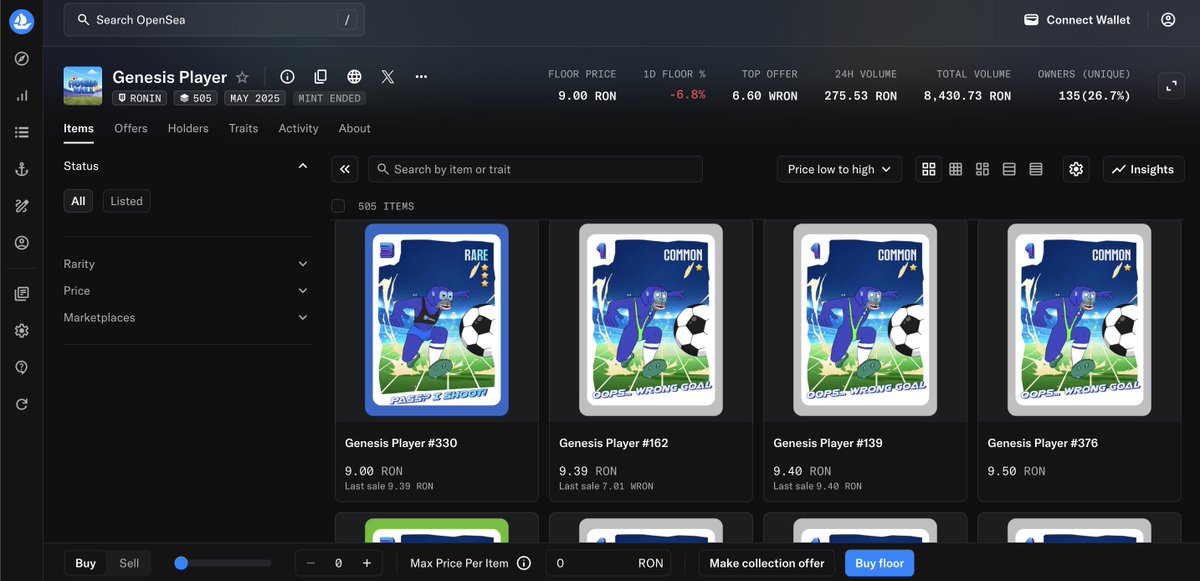Open the settings gear in left sidebar
The width and height of the screenshot is (1200, 581).
coord(22,331)
